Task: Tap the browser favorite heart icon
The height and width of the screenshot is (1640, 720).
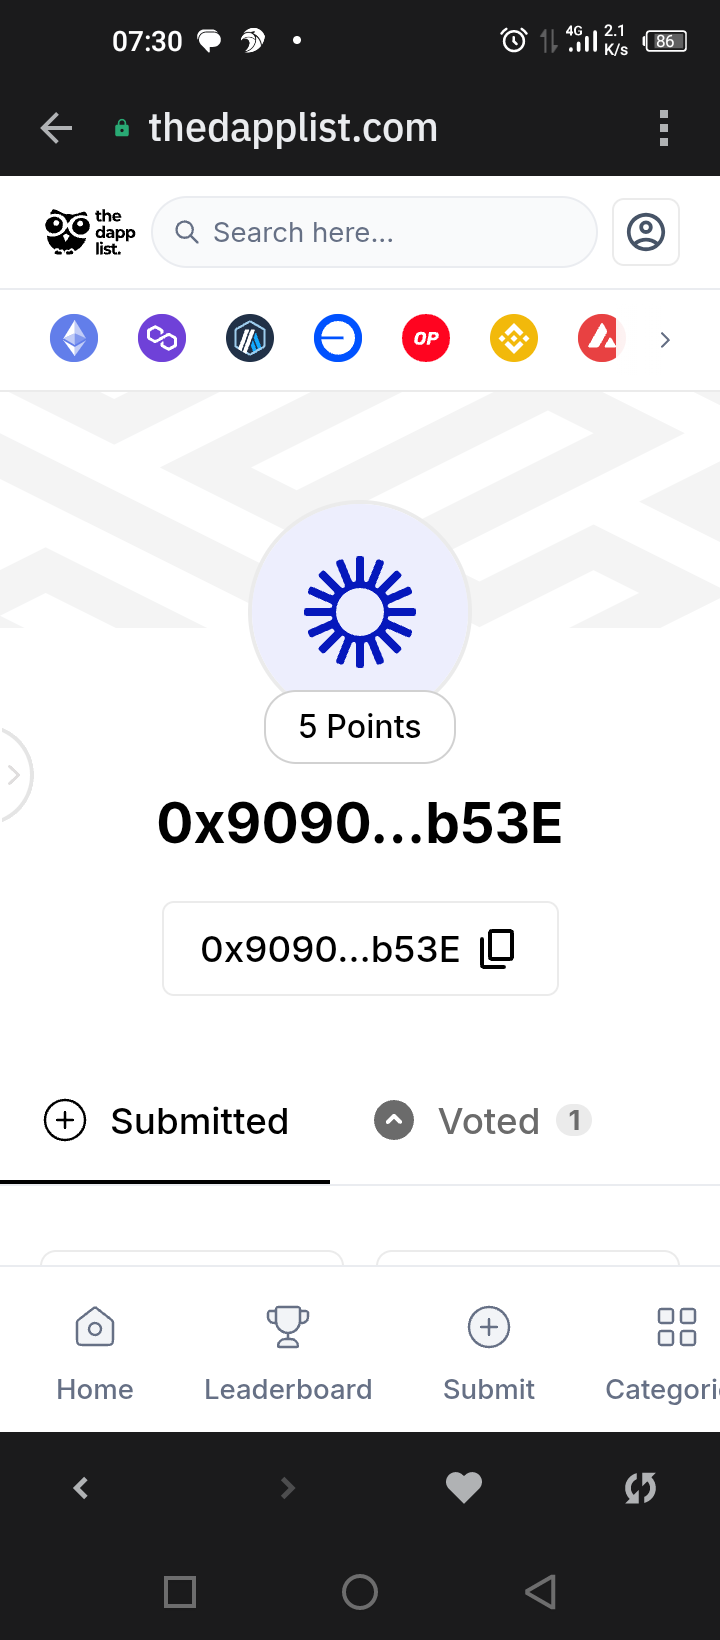Action: click(464, 1488)
